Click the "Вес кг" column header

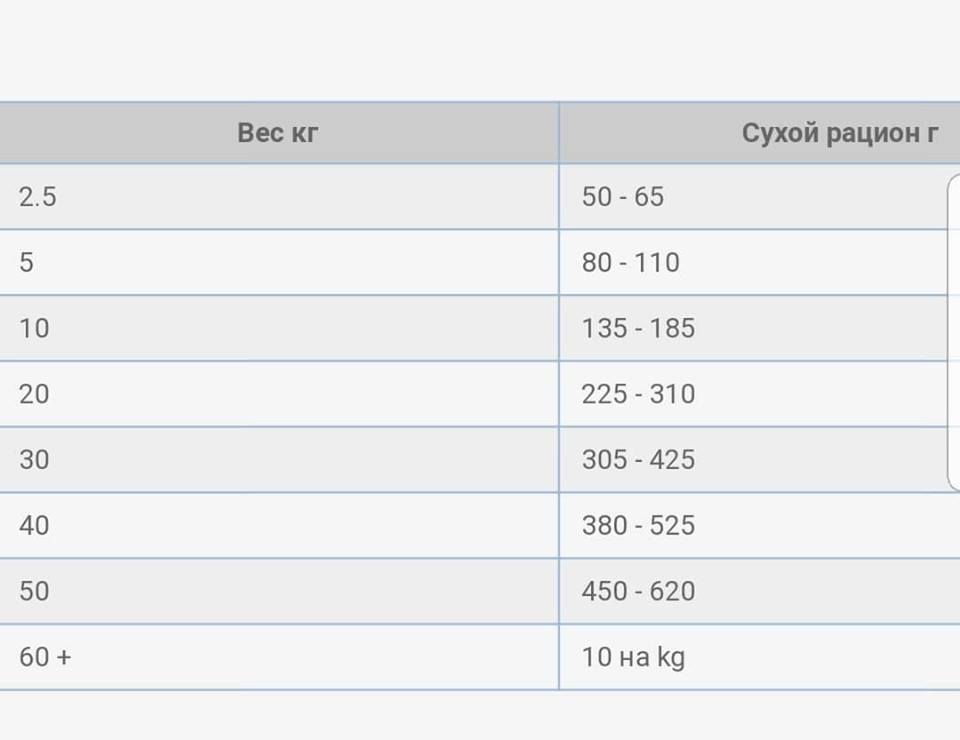278,133
